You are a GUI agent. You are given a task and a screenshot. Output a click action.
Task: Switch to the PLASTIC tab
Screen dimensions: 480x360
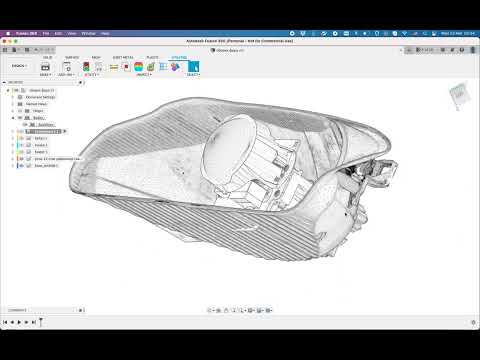(x=152, y=57)
